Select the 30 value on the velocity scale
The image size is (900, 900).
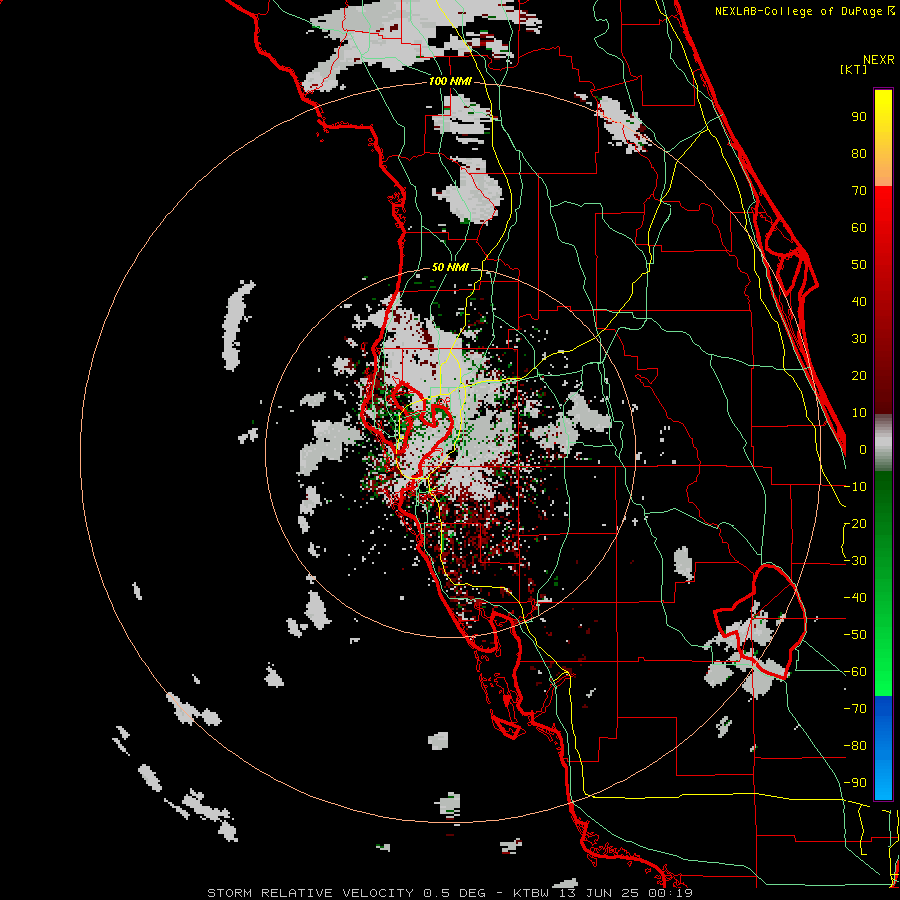[859, 339]
